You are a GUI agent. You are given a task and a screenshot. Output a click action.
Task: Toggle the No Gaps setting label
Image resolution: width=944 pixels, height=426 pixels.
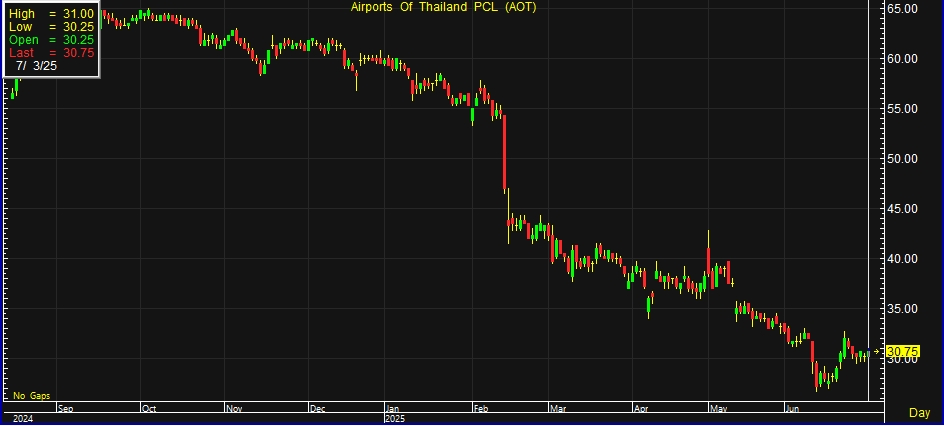click(x=31, y=396)
